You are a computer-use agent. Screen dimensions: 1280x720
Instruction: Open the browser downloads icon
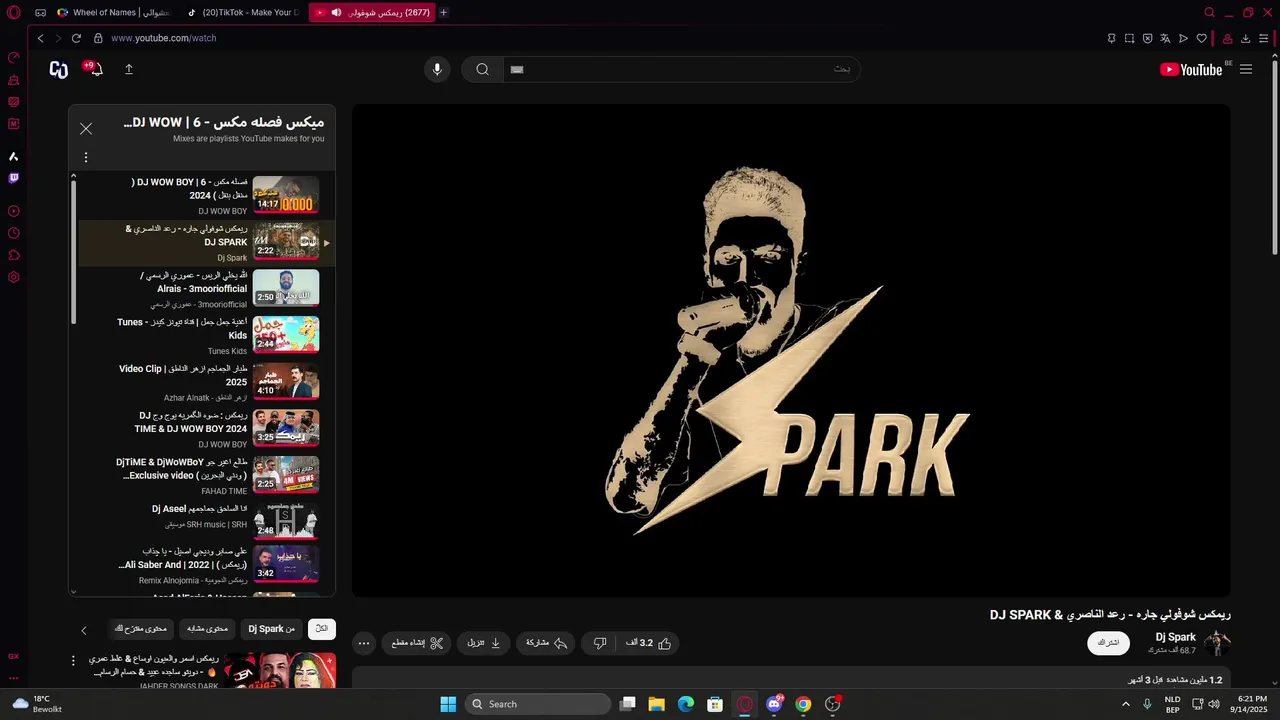1246,38
